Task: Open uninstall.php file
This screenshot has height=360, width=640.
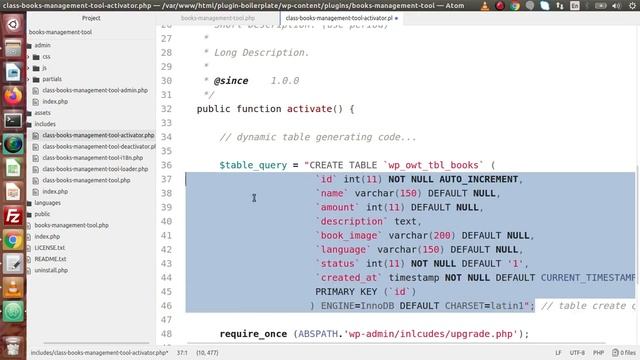Action: point(51,270)
